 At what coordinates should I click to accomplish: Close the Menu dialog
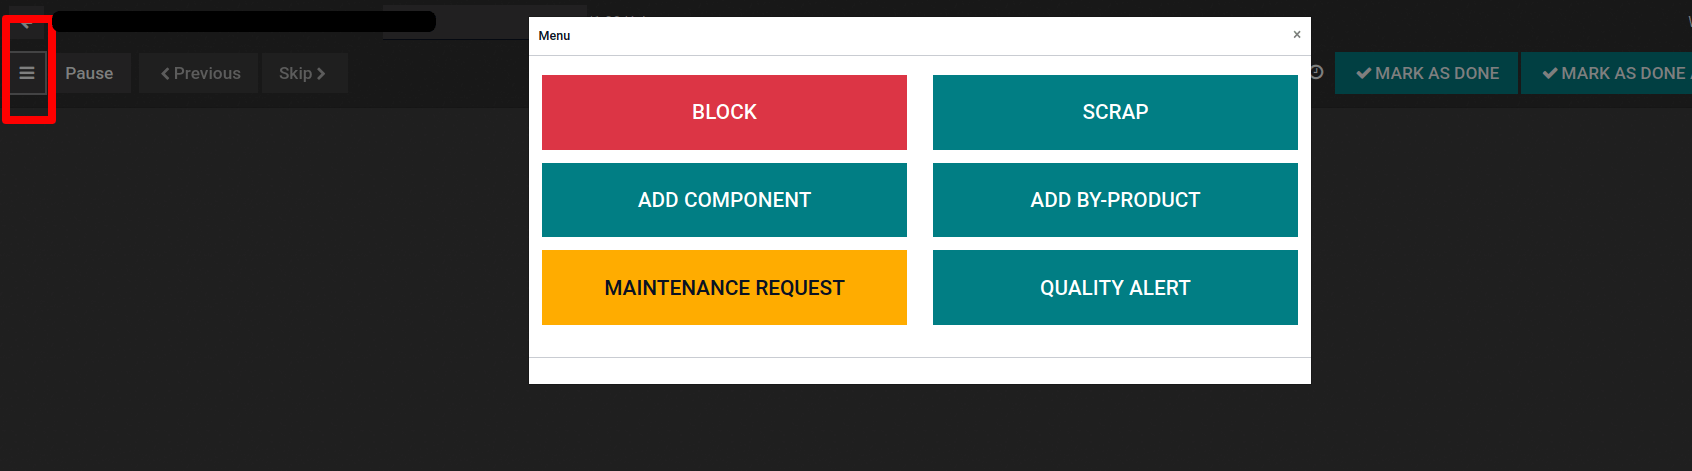[1297, 35]
